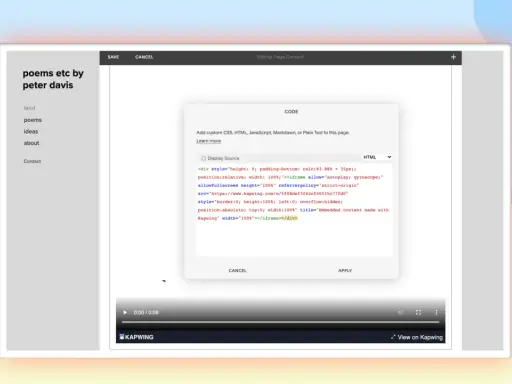The width and height of the screenshot is (512, 384).
Task: Open the video player more options menu
Action: [x=436, y=312]
